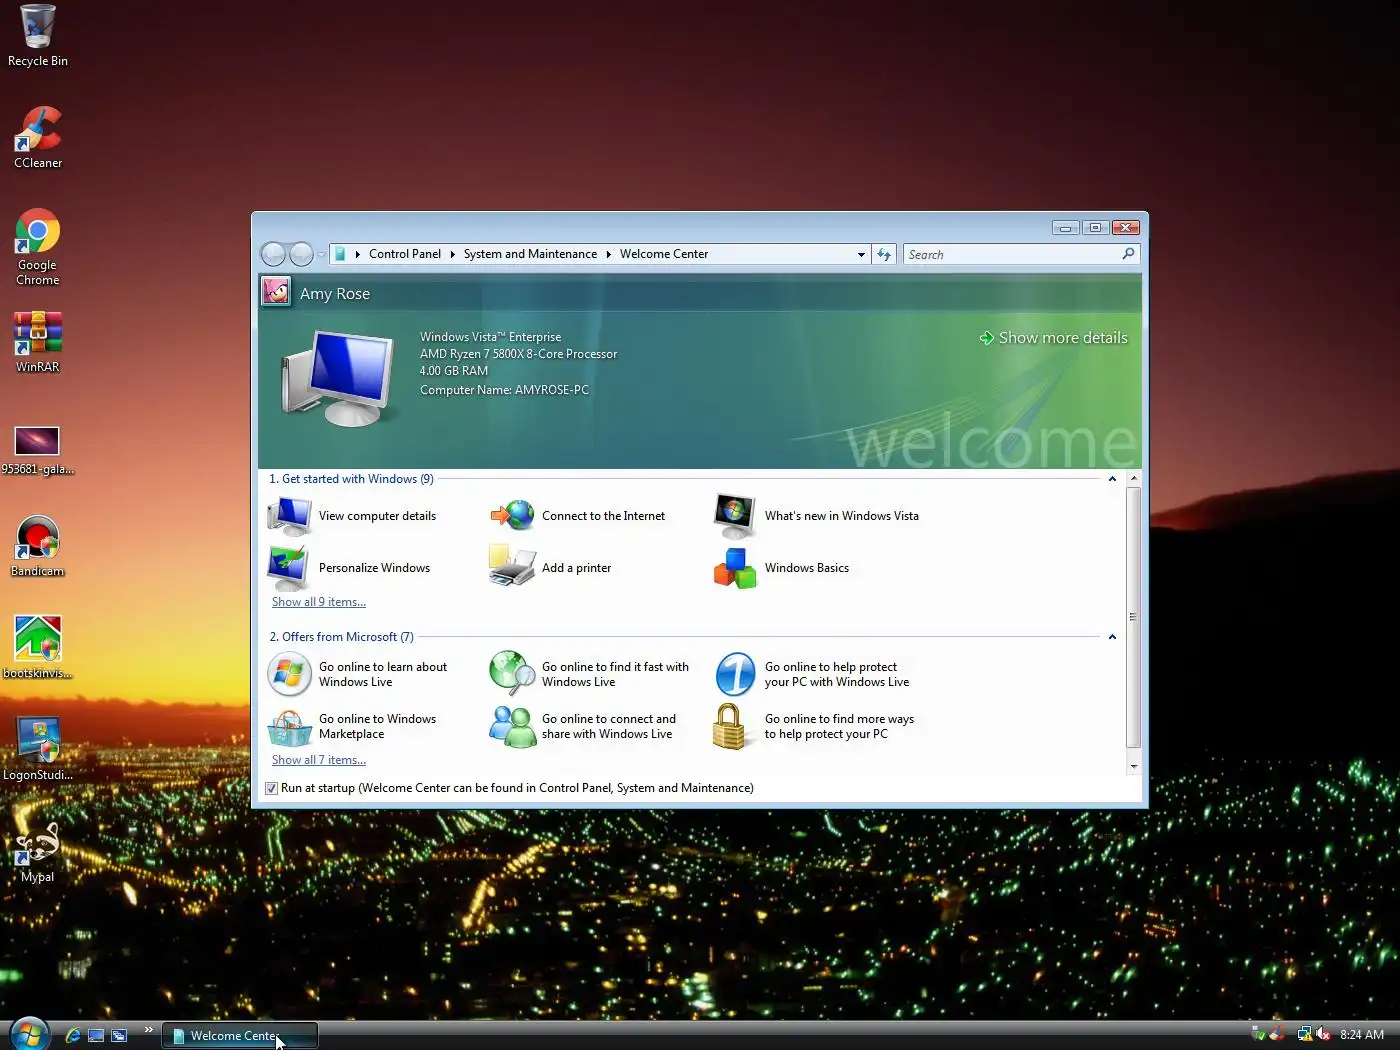Uncheck Run at startup checkbox

(x=271, y=788)
